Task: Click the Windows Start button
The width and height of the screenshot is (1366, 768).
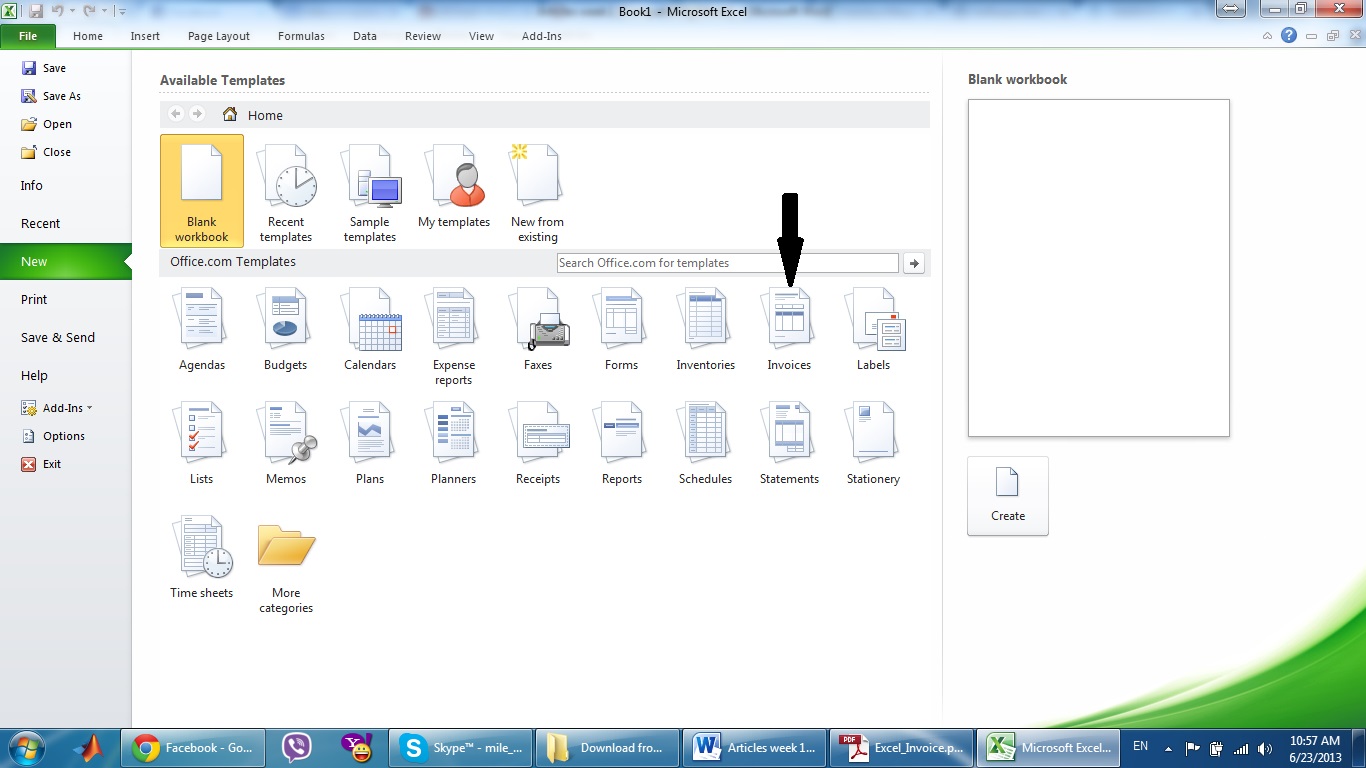Action: coord(26,747)
